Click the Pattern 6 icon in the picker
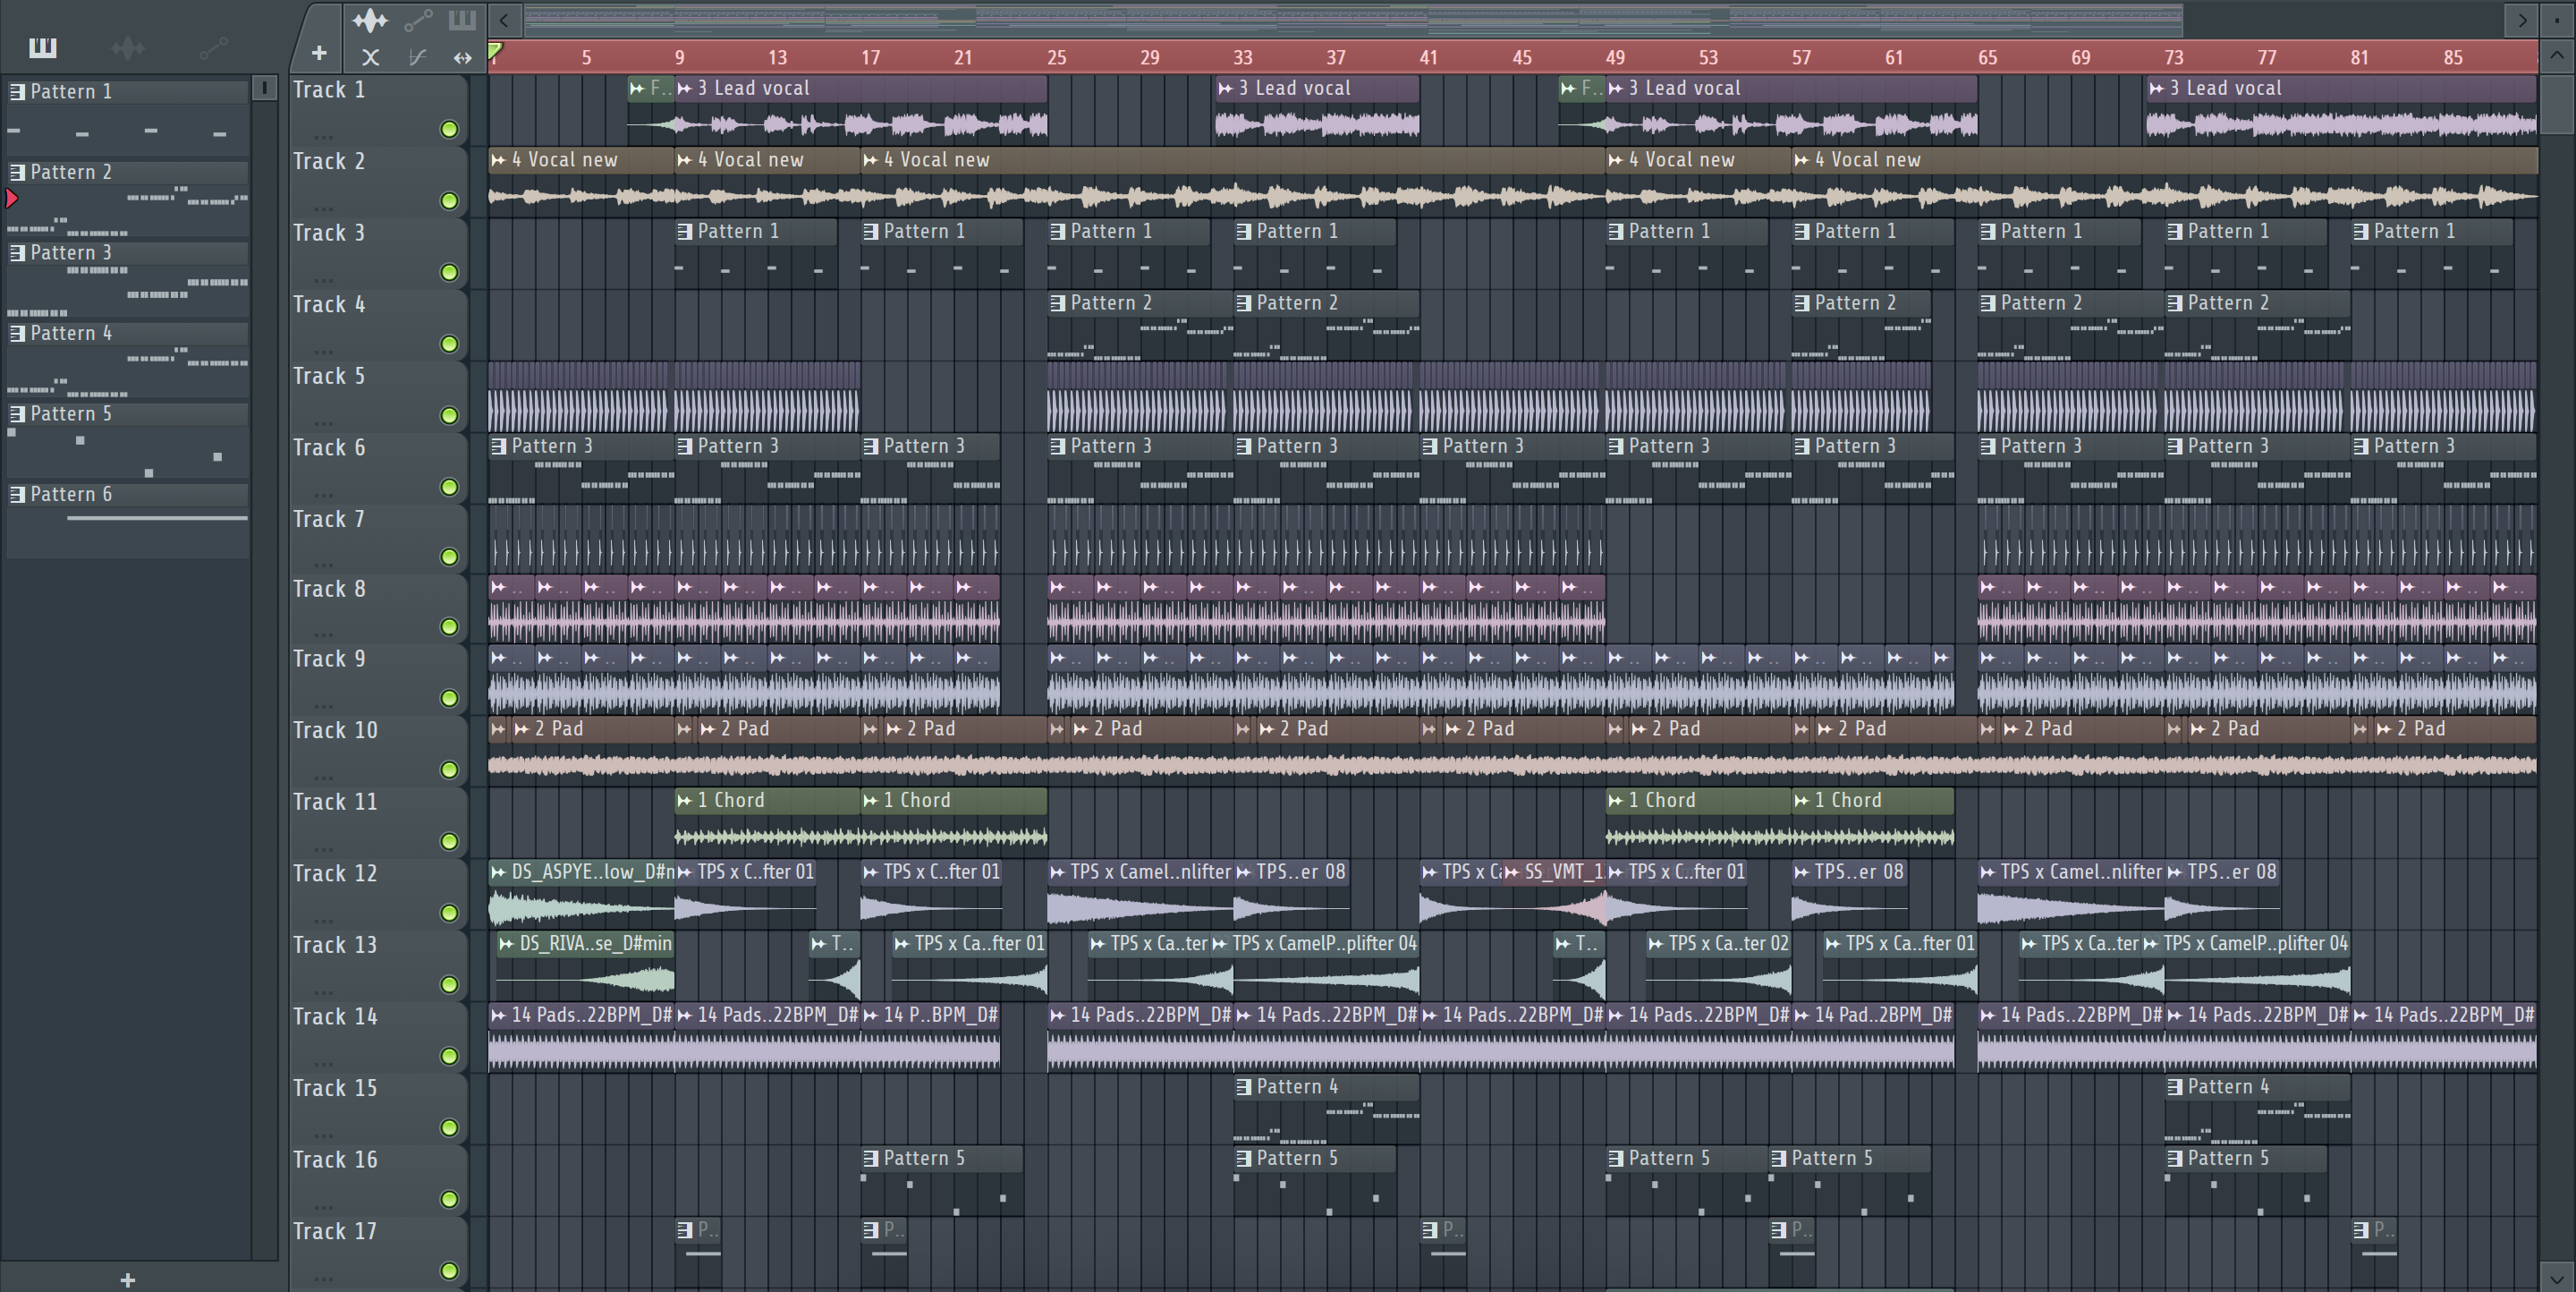The image size is (2576, 1292). 17,494
